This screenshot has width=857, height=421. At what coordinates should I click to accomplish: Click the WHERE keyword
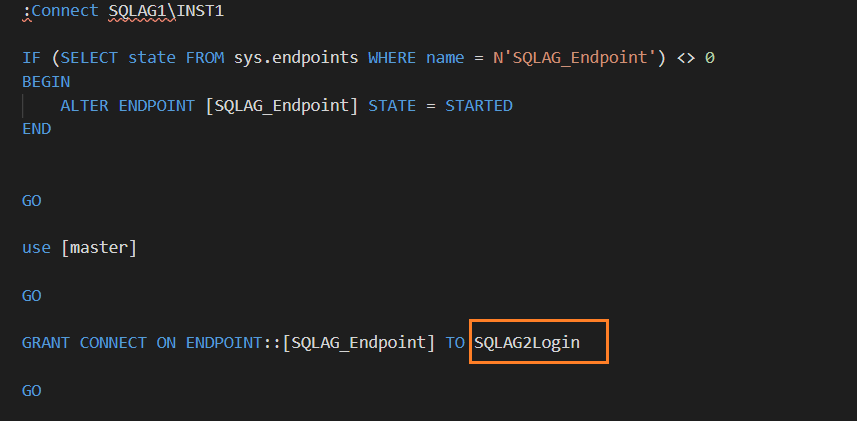[x=392, y=58]
